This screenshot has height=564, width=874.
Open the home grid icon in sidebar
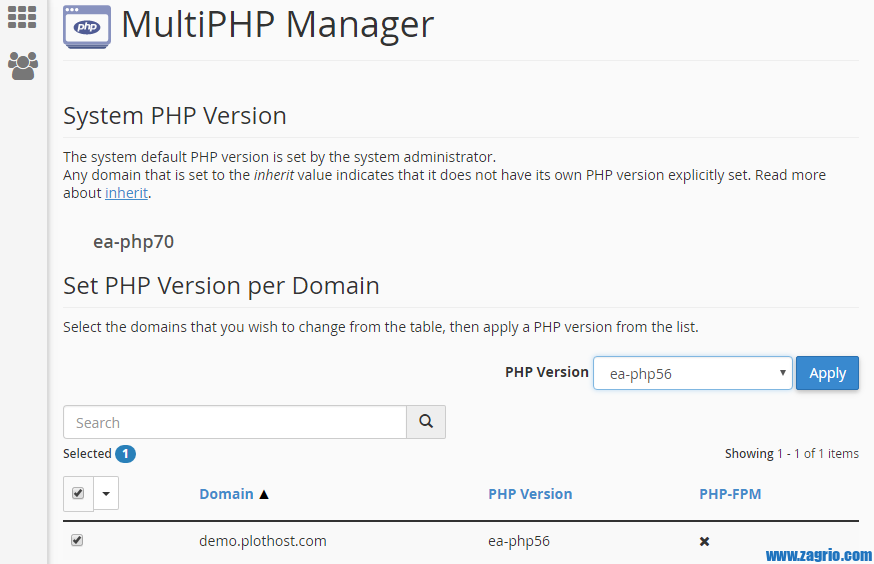point(22,17)
